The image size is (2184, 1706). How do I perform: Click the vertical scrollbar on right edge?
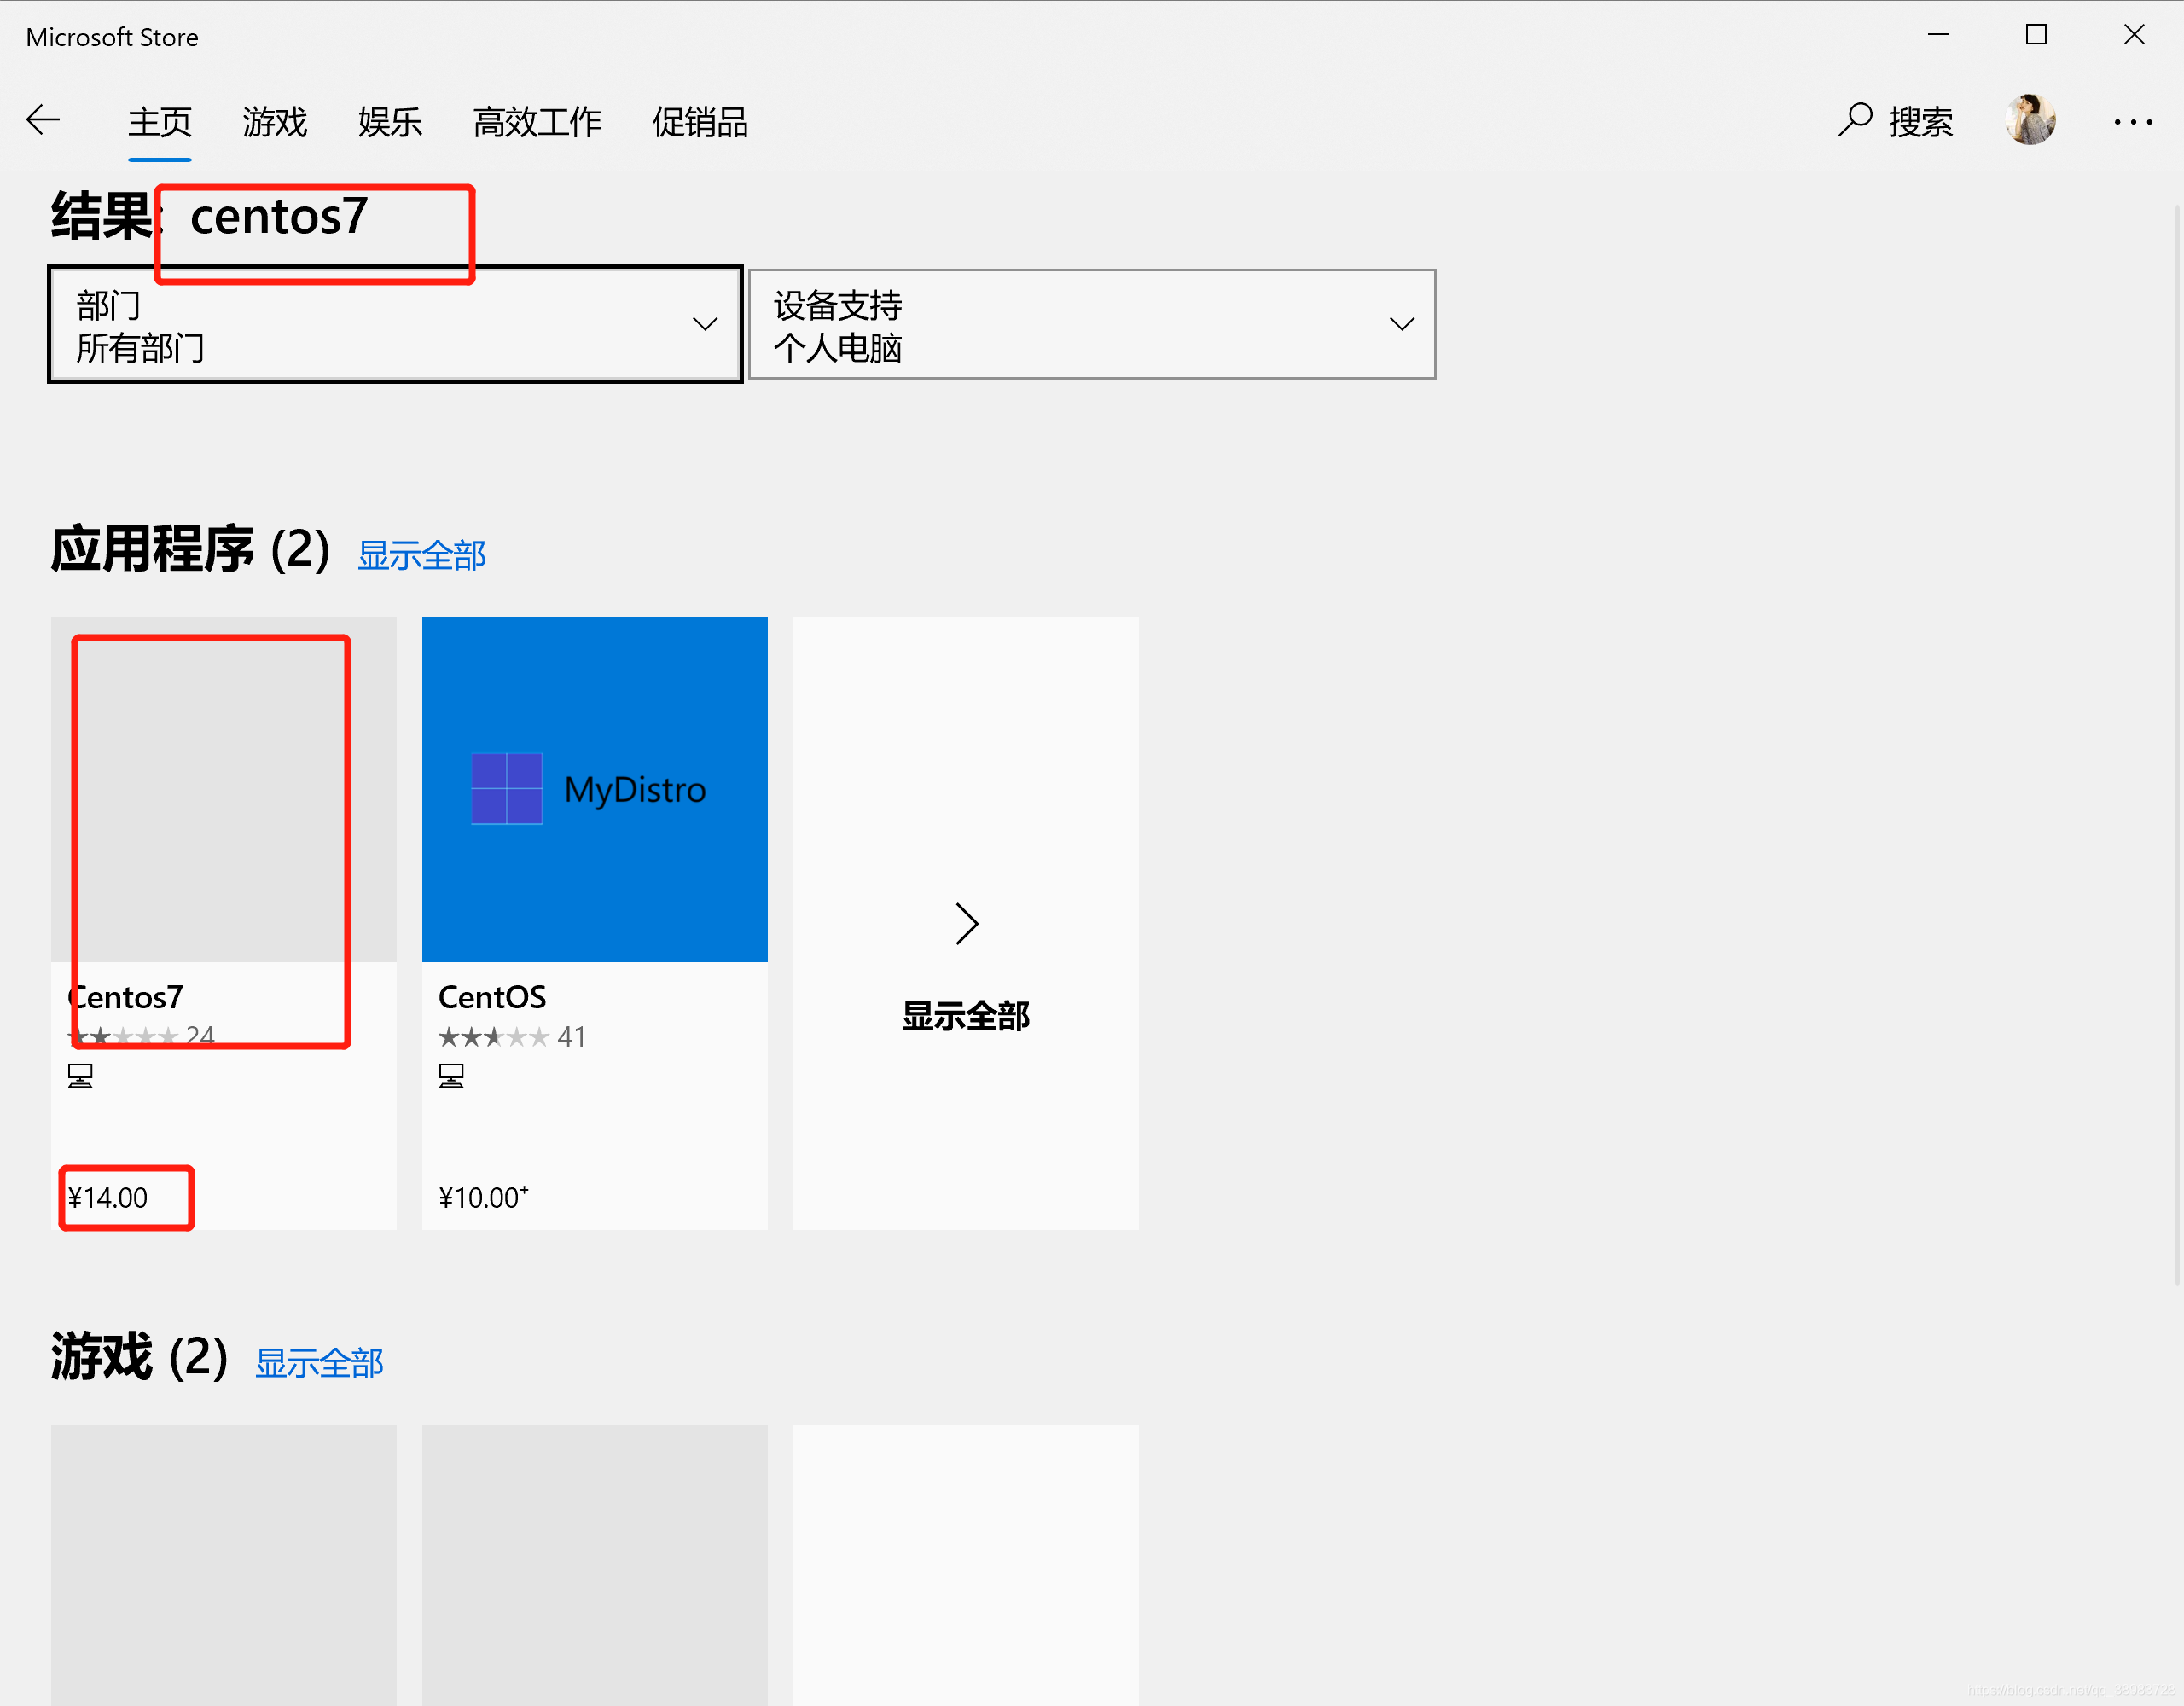pyautogui.click(x=2177, y=744)
